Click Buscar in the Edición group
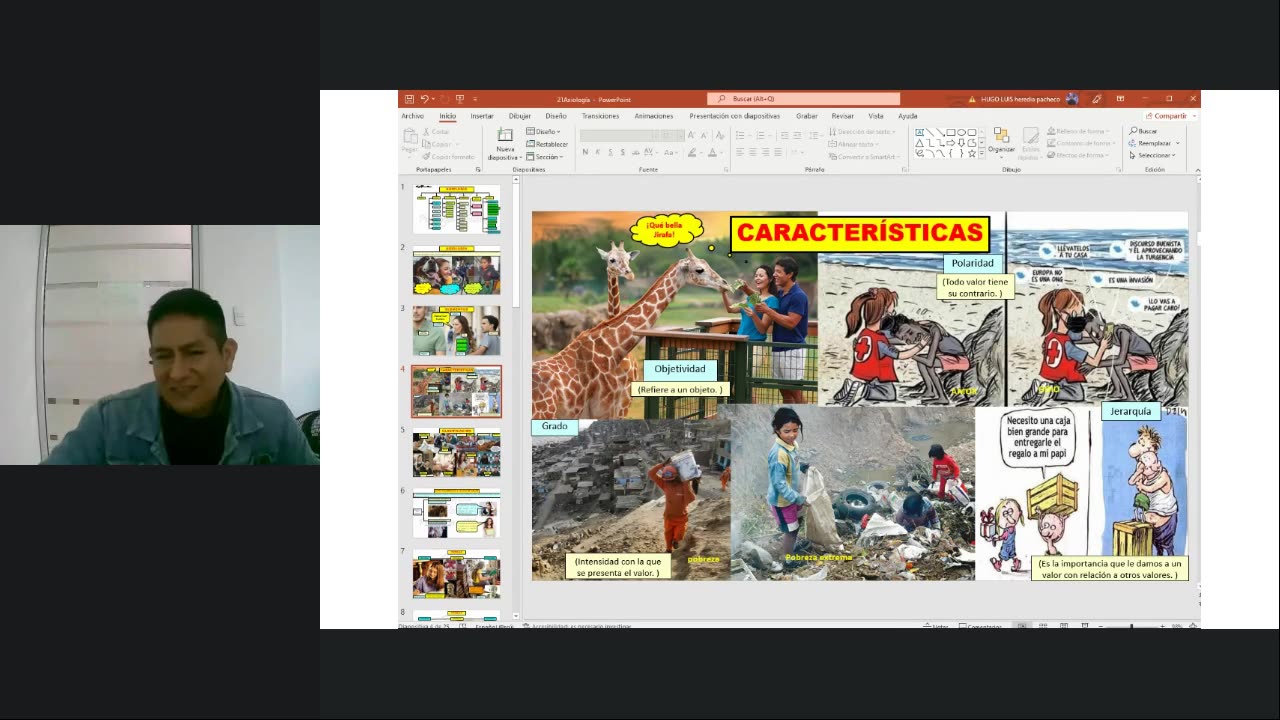 pos(1143,131)
